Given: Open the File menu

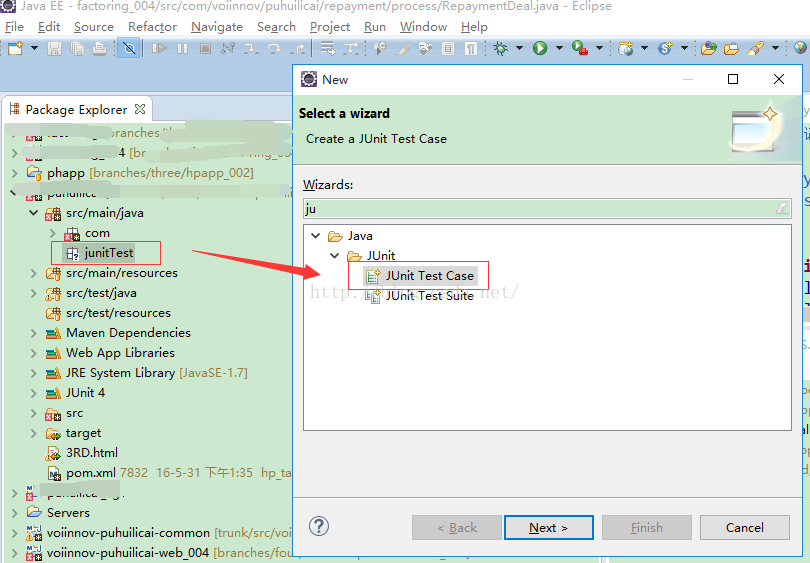Looking at the screenshot, I should (14, 27).
